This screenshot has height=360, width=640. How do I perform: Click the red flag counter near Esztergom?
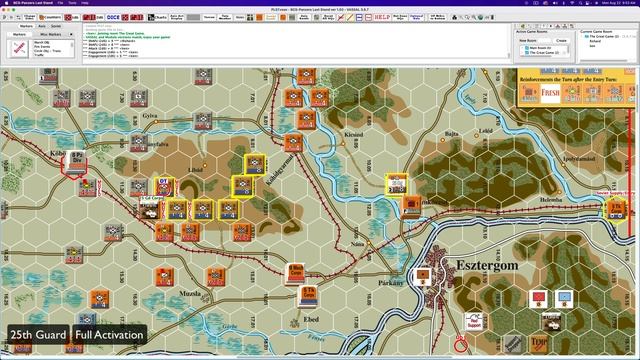[538, 299]
